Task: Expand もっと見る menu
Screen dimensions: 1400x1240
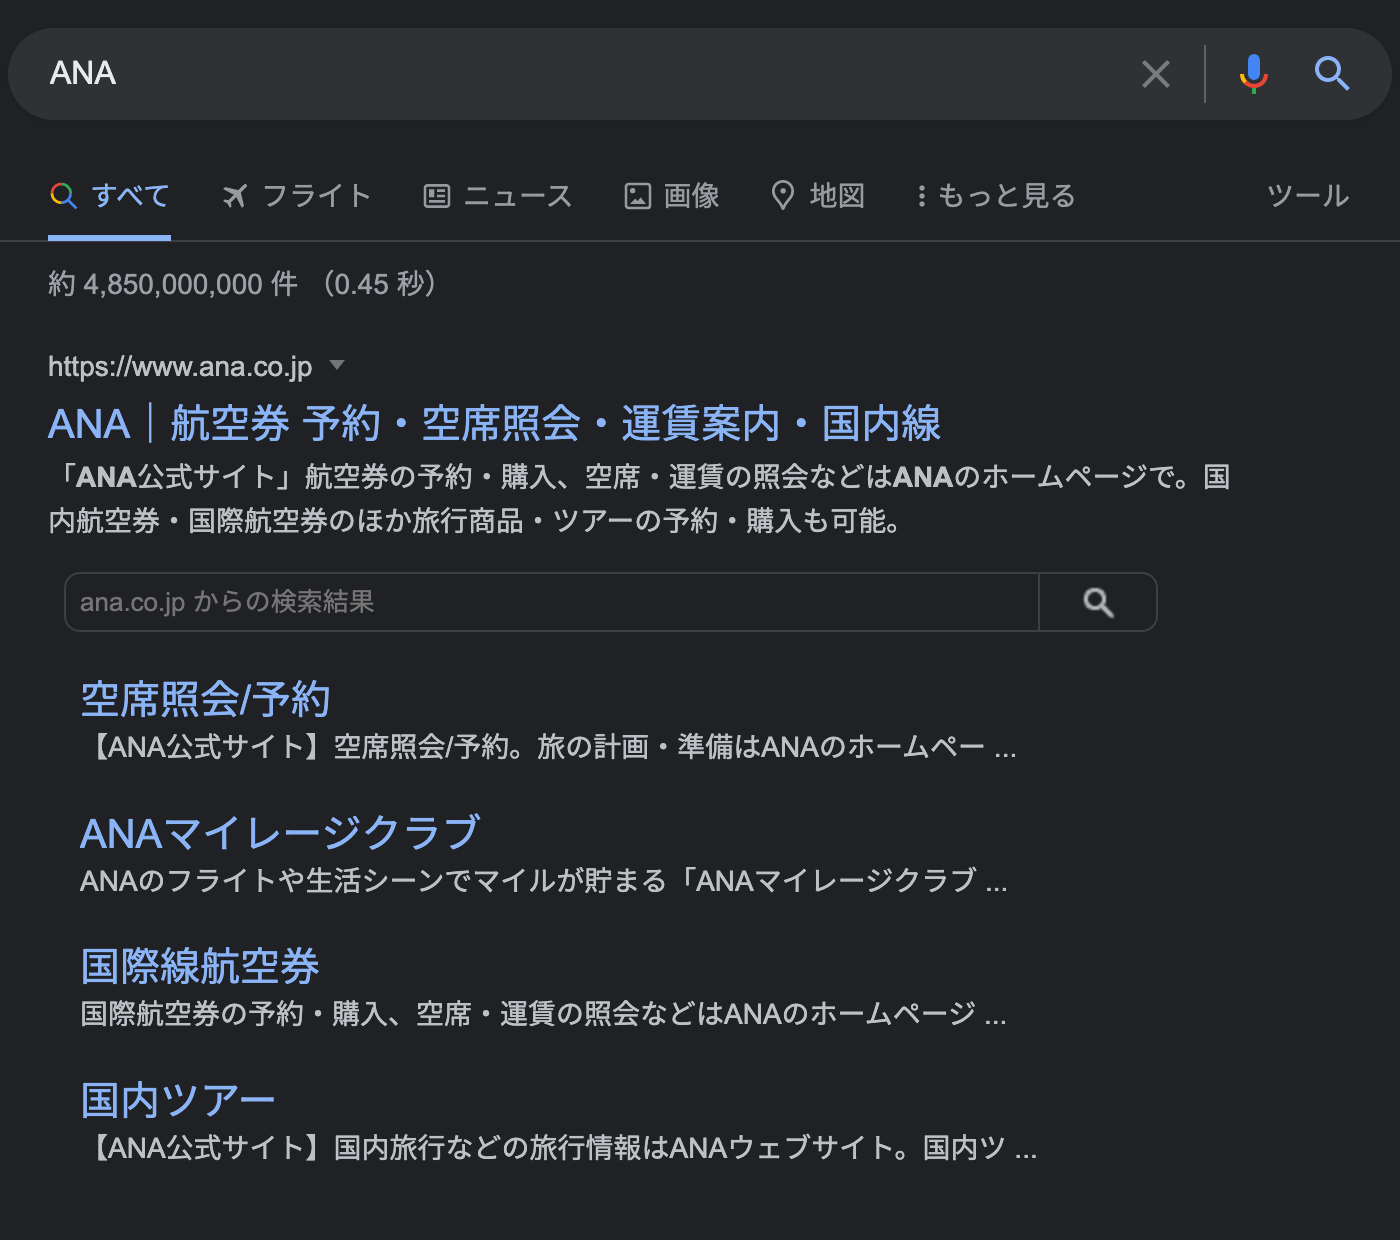Action: click(996, 196)
